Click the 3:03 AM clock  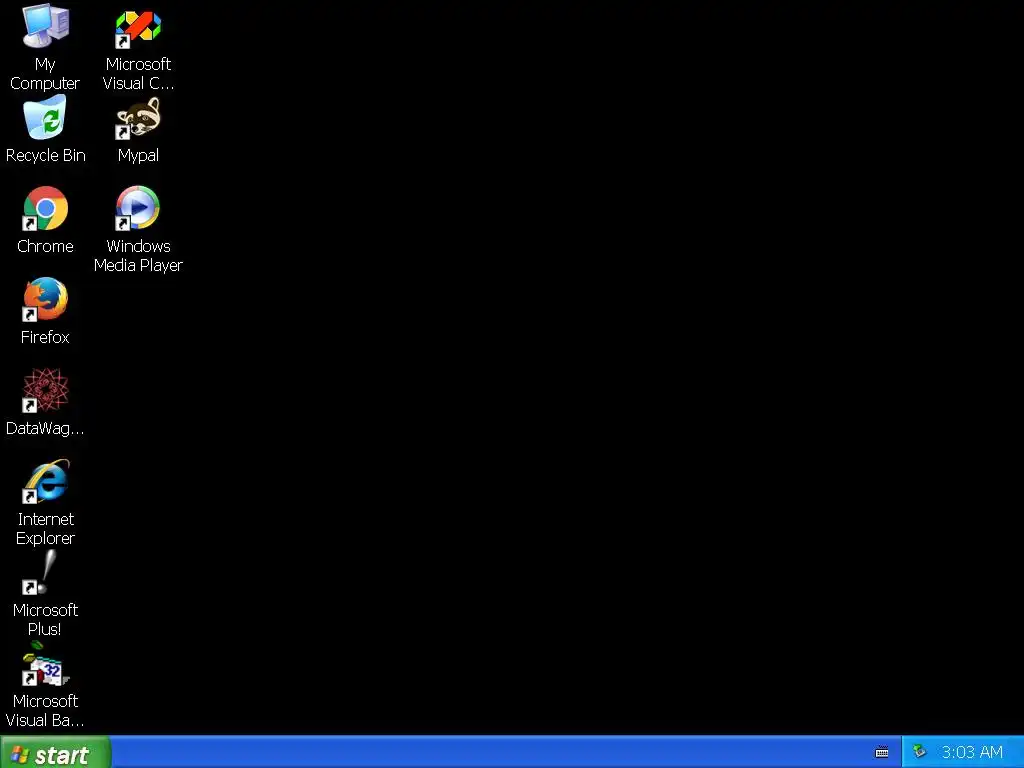click(x=972, y=753)
